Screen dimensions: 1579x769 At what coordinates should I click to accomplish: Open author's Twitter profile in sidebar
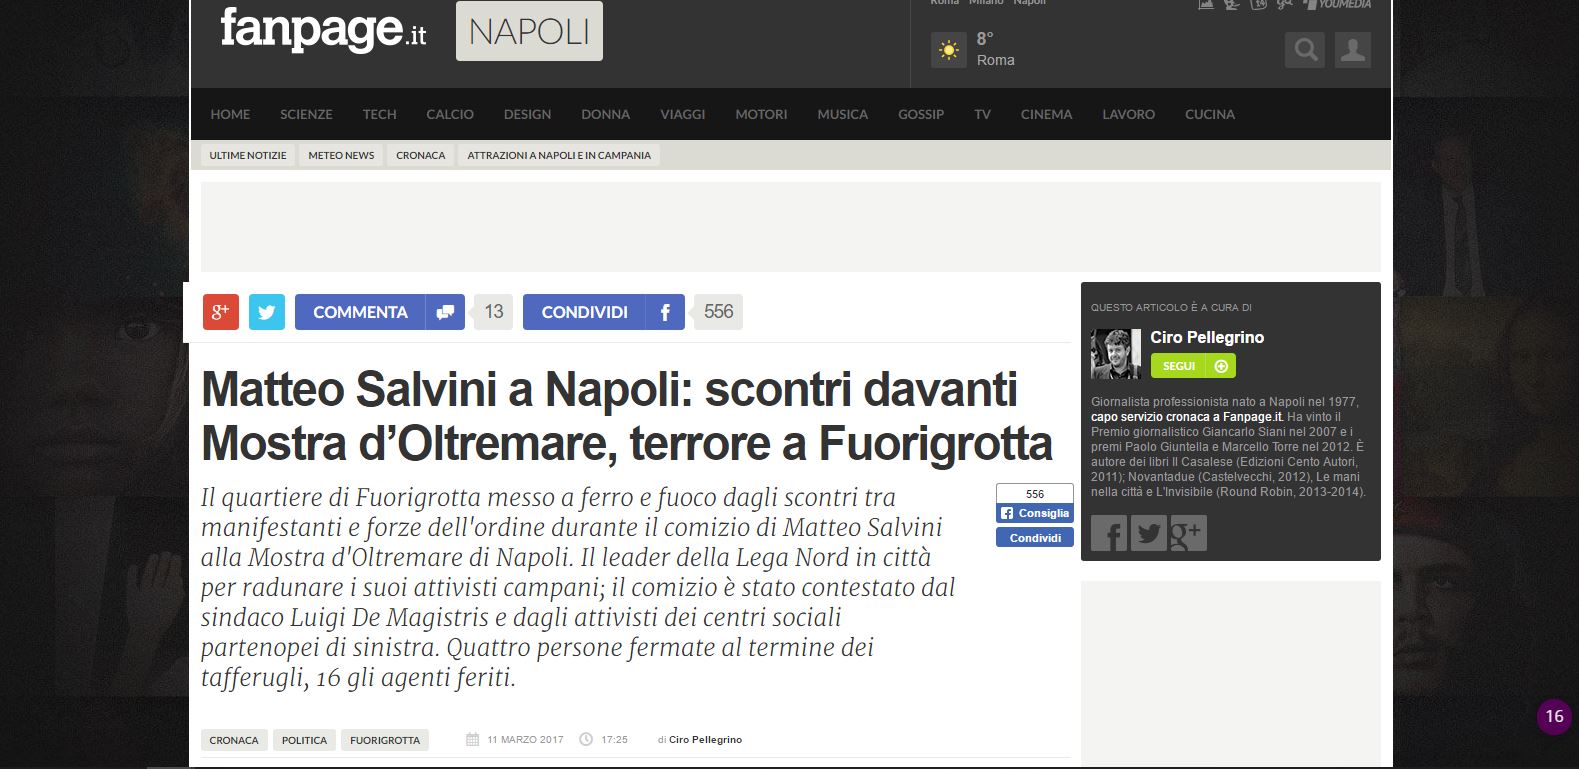click(x=1149, y=533)
